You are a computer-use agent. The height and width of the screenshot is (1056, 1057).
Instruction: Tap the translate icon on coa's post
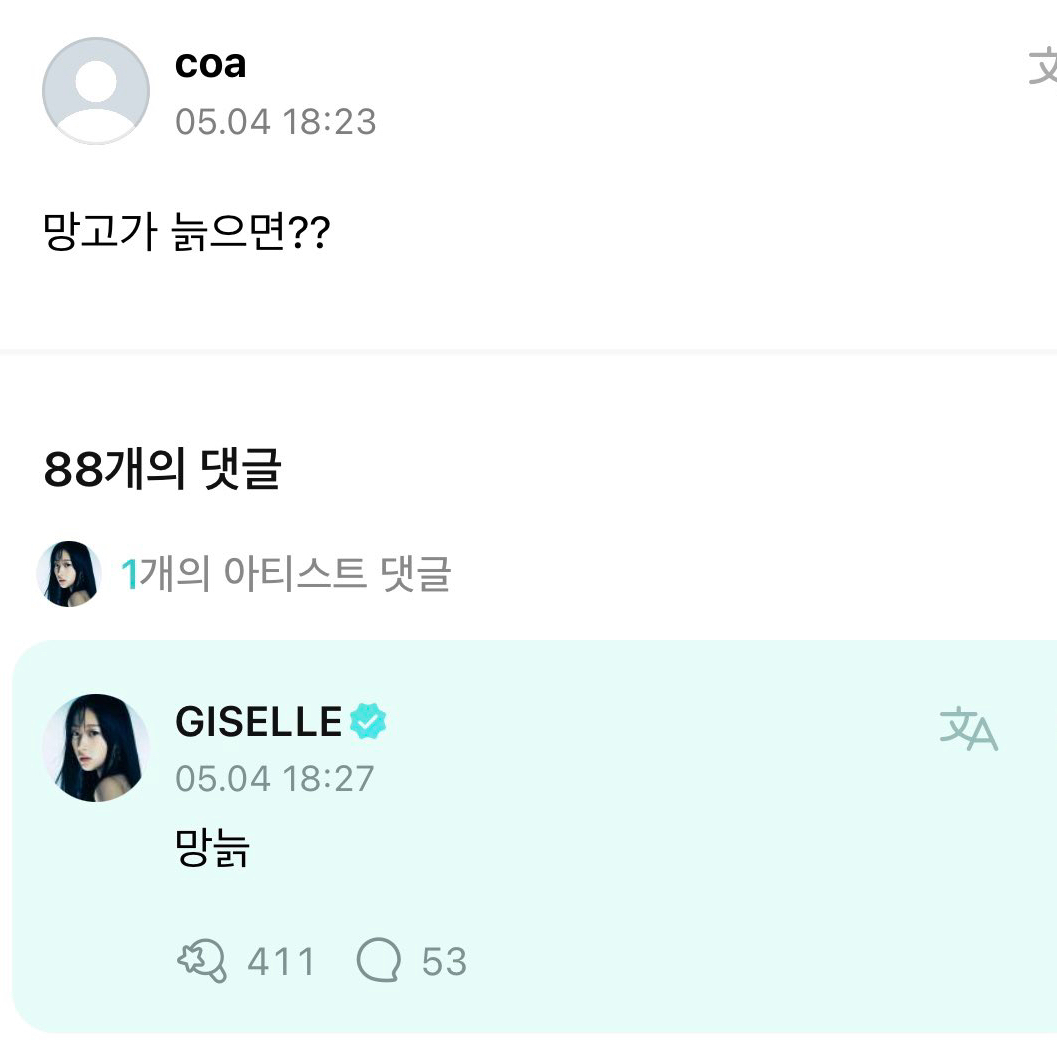click(1043, 68)
